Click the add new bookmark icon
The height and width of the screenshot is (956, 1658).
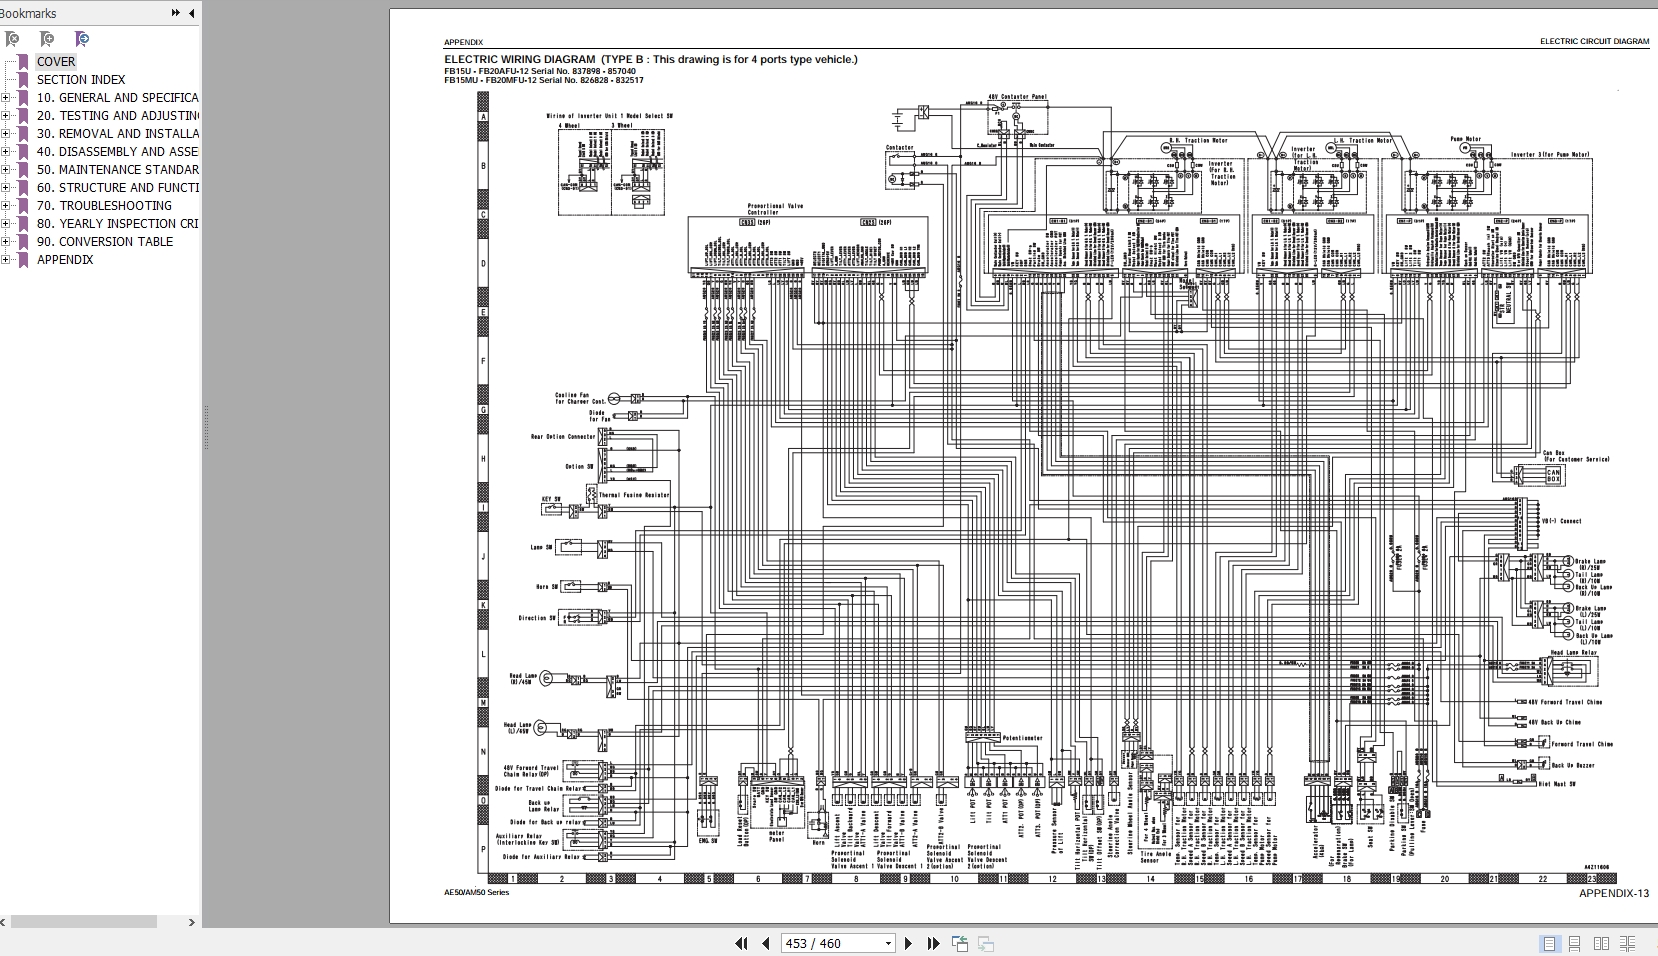[x=47, y=39]
